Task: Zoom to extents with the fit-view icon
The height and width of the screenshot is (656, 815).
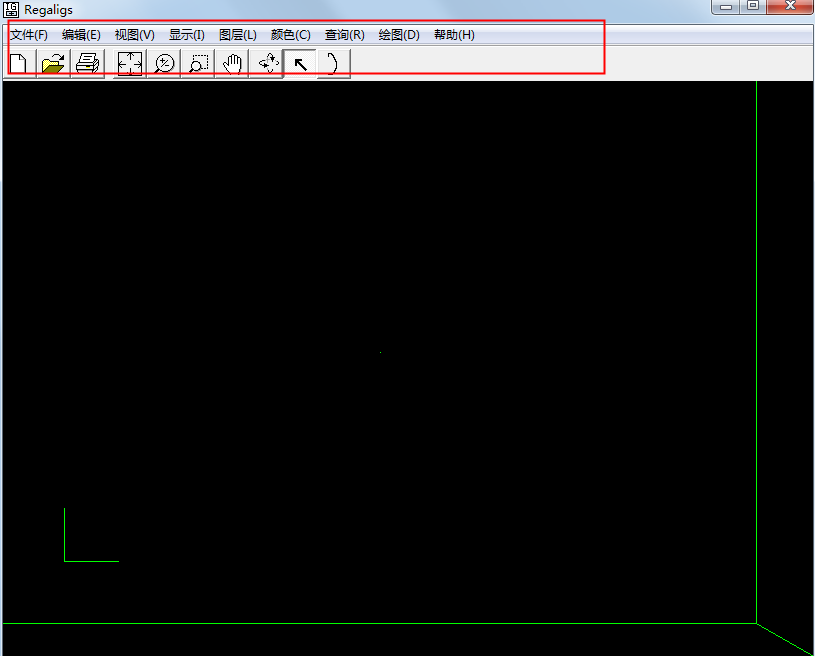Action: tap(130, 64)
